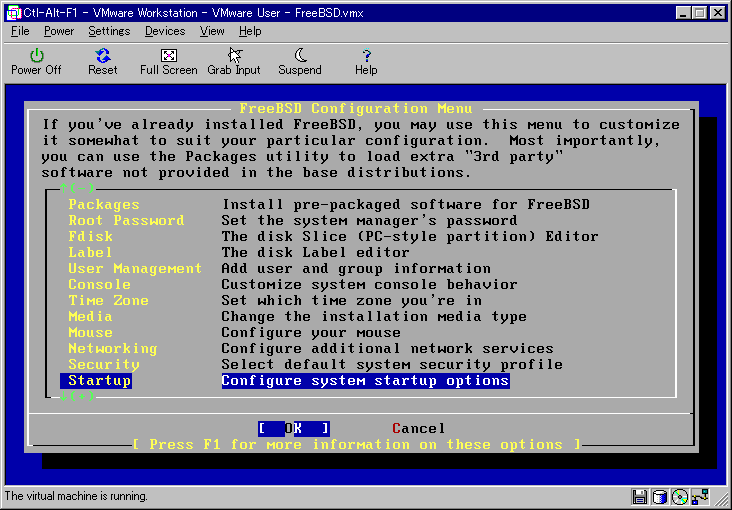The width and height of the screenshot is (732, 510).
Task: Close the VMware Workstation window
Action: (x=718, y=13)
